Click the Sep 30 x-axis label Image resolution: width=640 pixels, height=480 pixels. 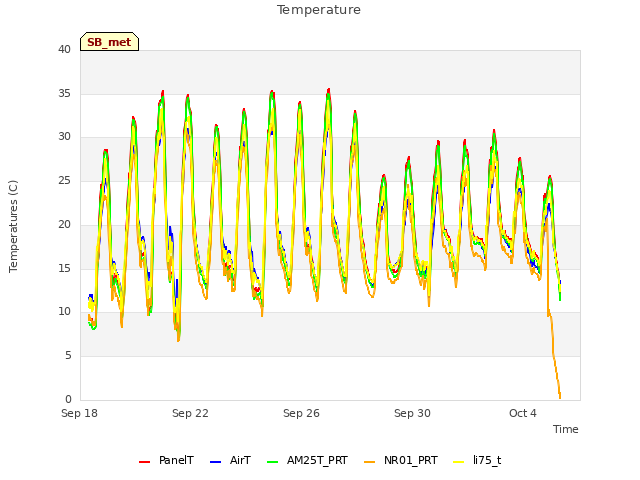pos(412,413)
